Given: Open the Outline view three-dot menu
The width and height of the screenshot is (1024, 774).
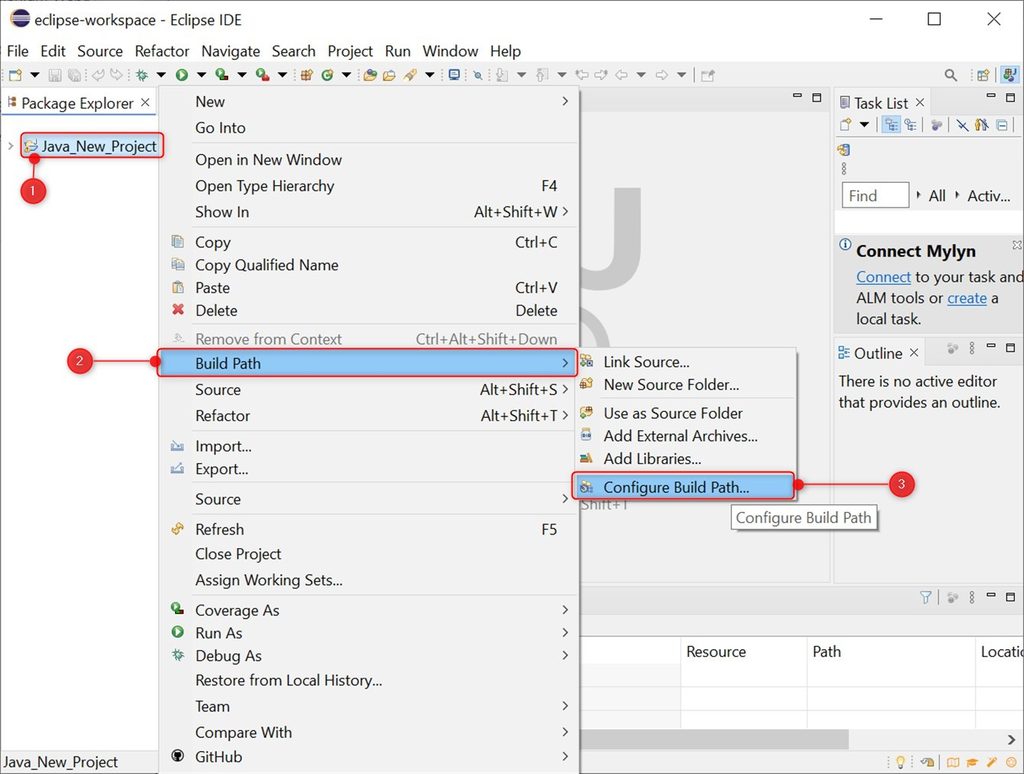Looking at the screenshot, I should (x=972, y=348).
